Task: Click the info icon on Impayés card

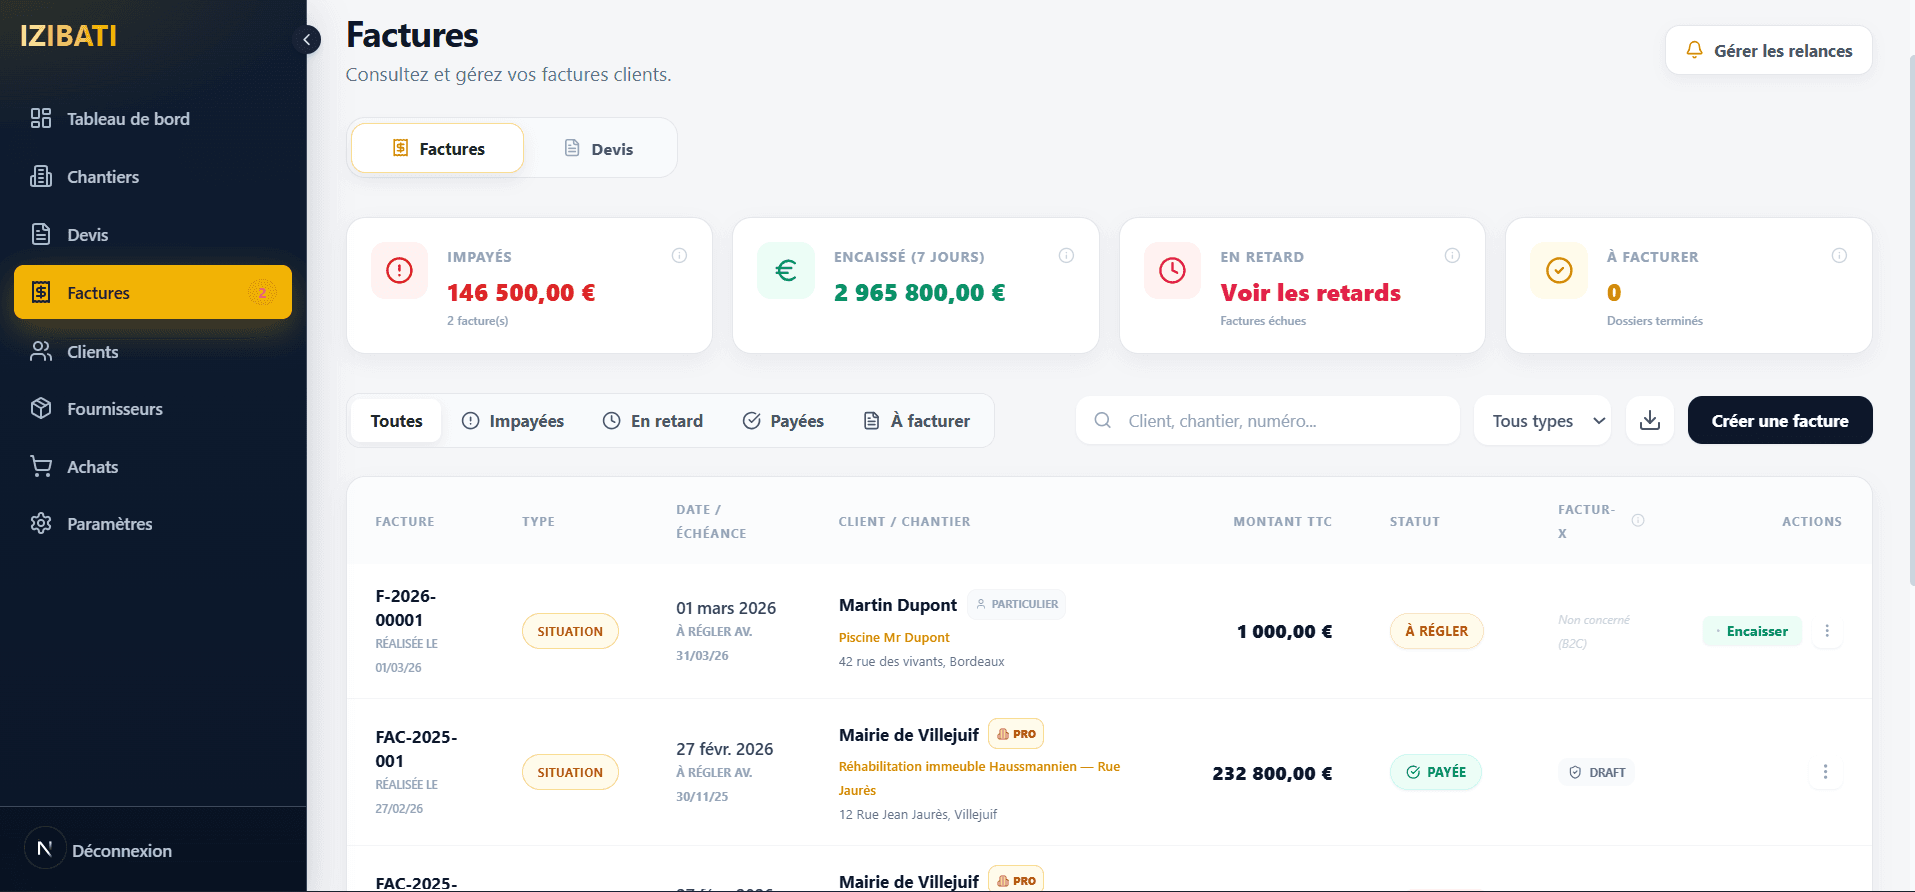Action: (x=679, y=256)
